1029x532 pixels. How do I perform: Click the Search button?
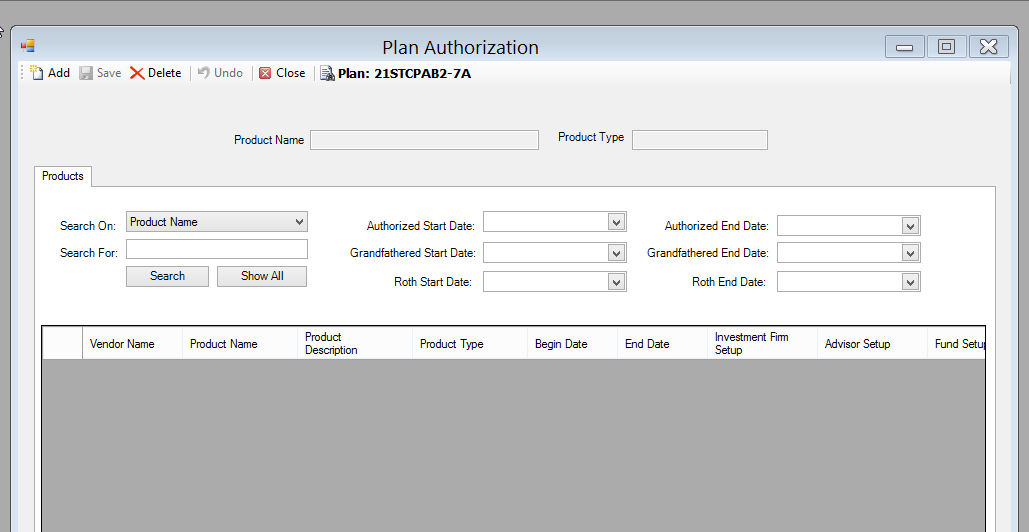click(x=167, y=276)
